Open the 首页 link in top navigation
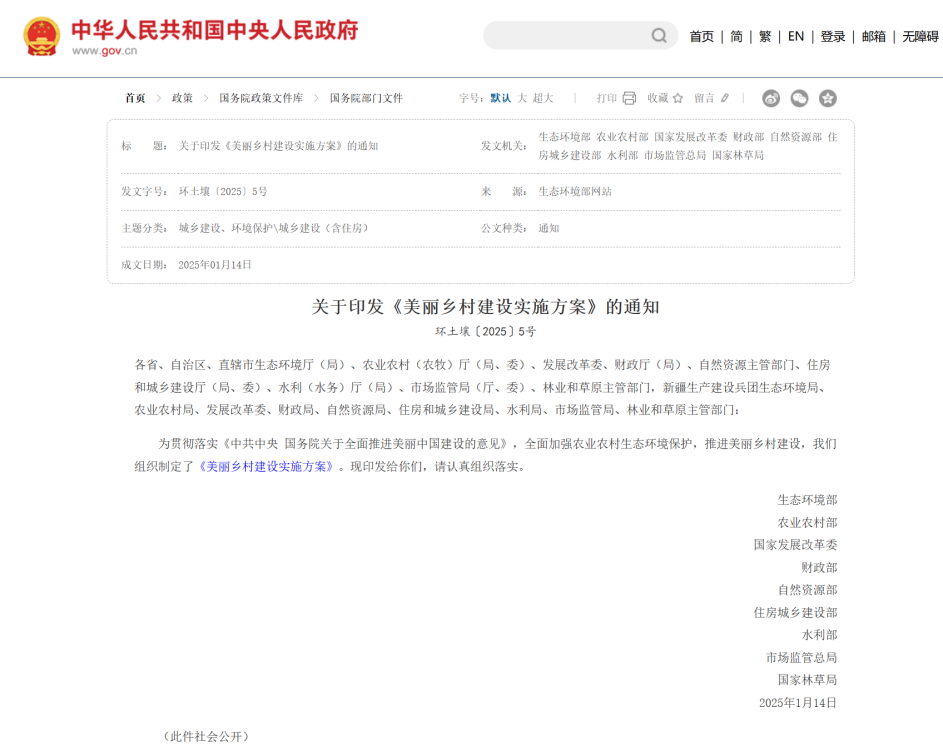The height and width of the screenshot is (747, 943). pos(701,37)
